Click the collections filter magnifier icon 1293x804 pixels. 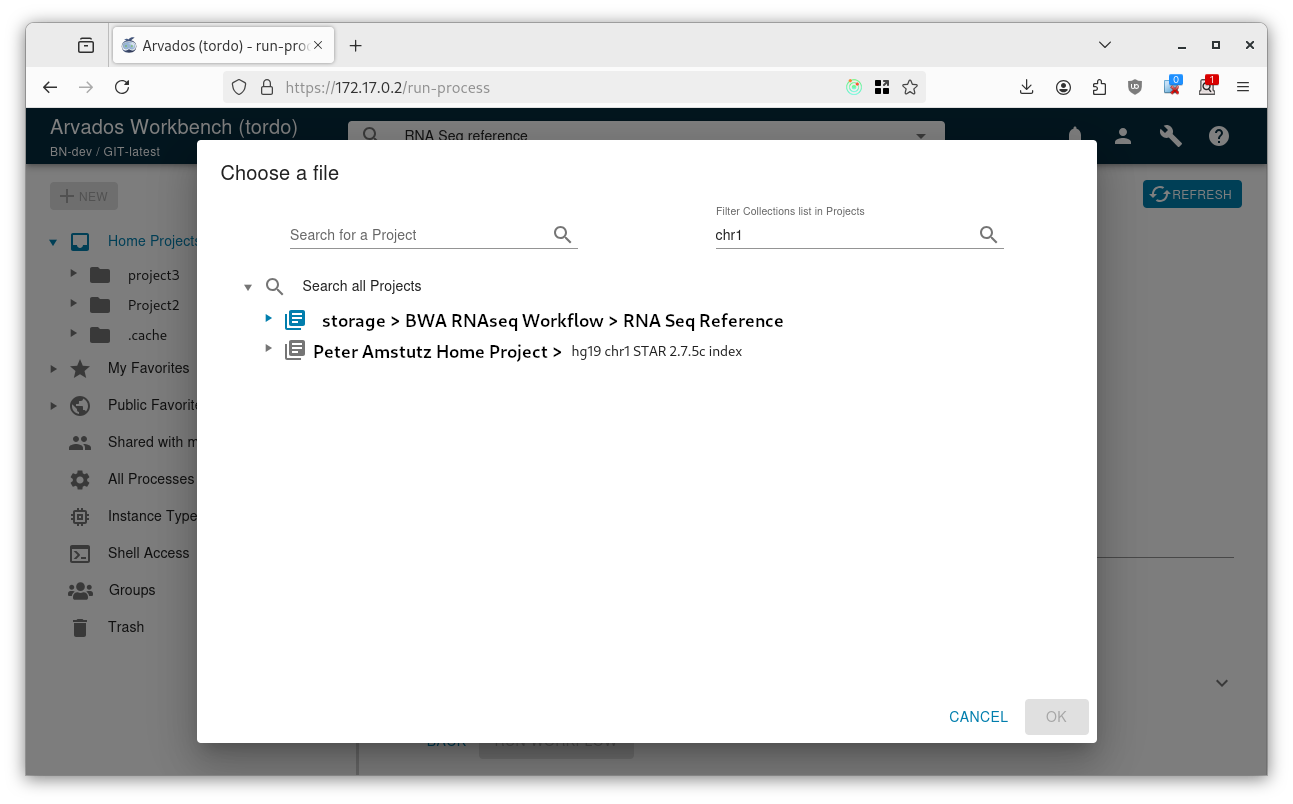(x=988, y=235)
